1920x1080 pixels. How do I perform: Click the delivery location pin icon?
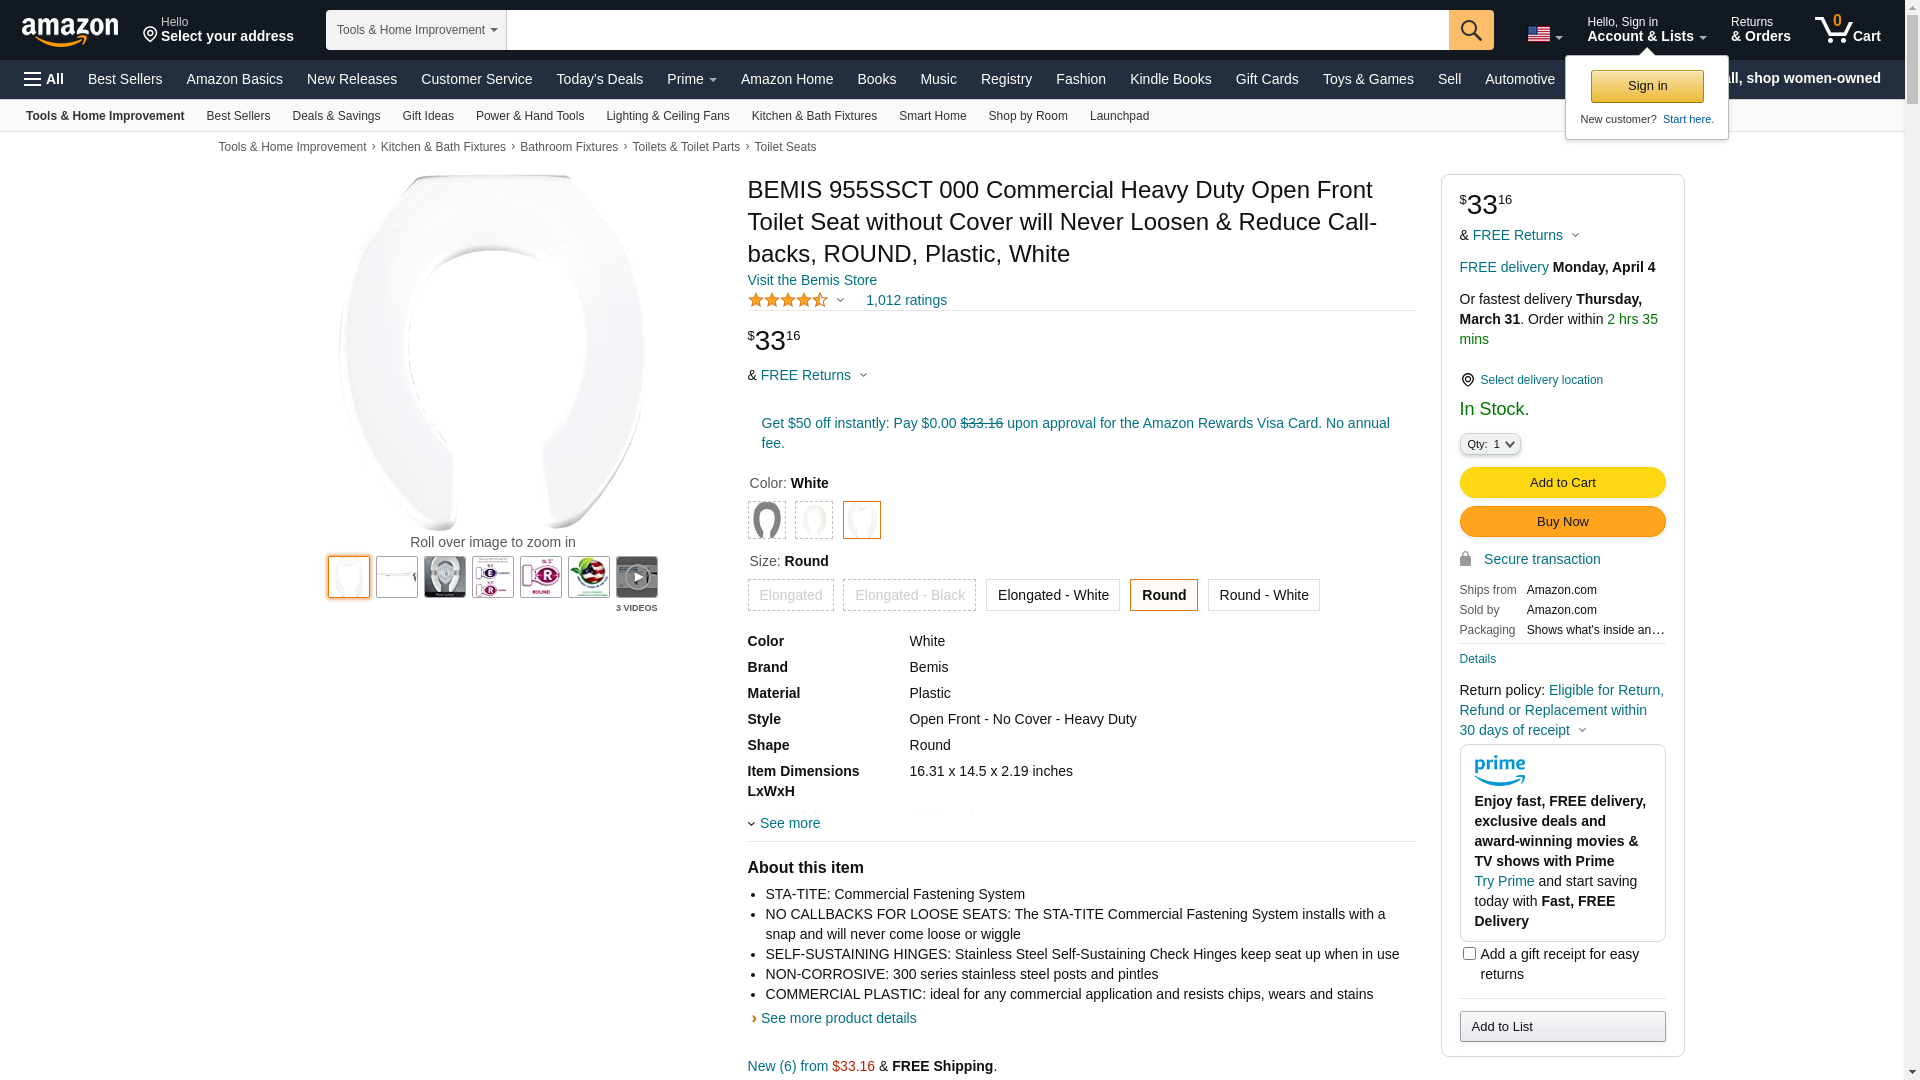tap(1467, 380)
